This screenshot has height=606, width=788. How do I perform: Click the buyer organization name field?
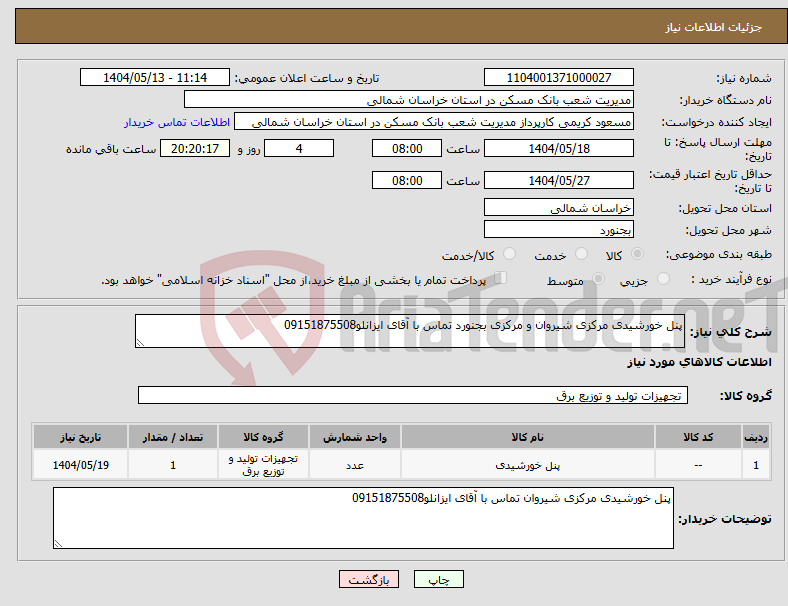pos(409,100)
